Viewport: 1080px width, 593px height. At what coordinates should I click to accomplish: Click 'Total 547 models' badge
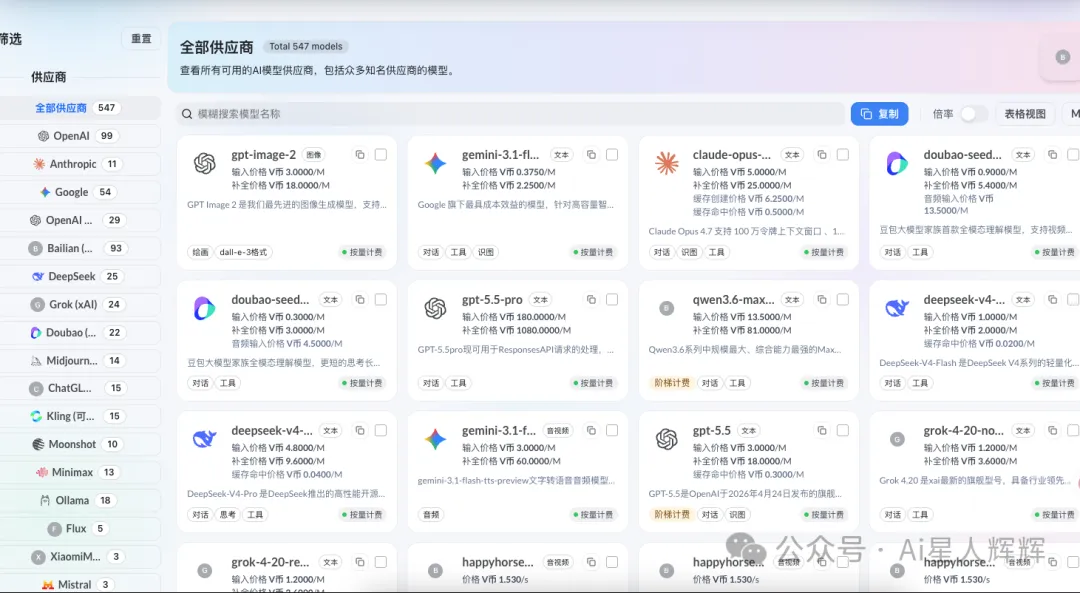[x=306, y=46]
